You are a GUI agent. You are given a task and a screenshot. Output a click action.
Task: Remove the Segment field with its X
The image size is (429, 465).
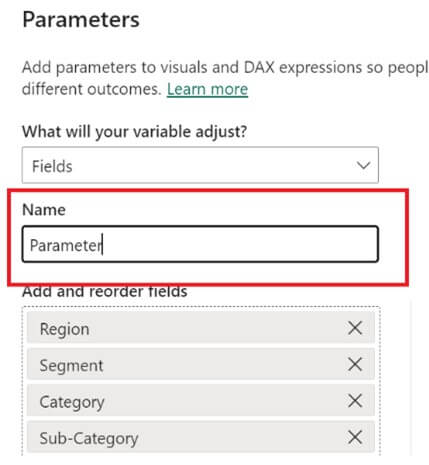355,364
